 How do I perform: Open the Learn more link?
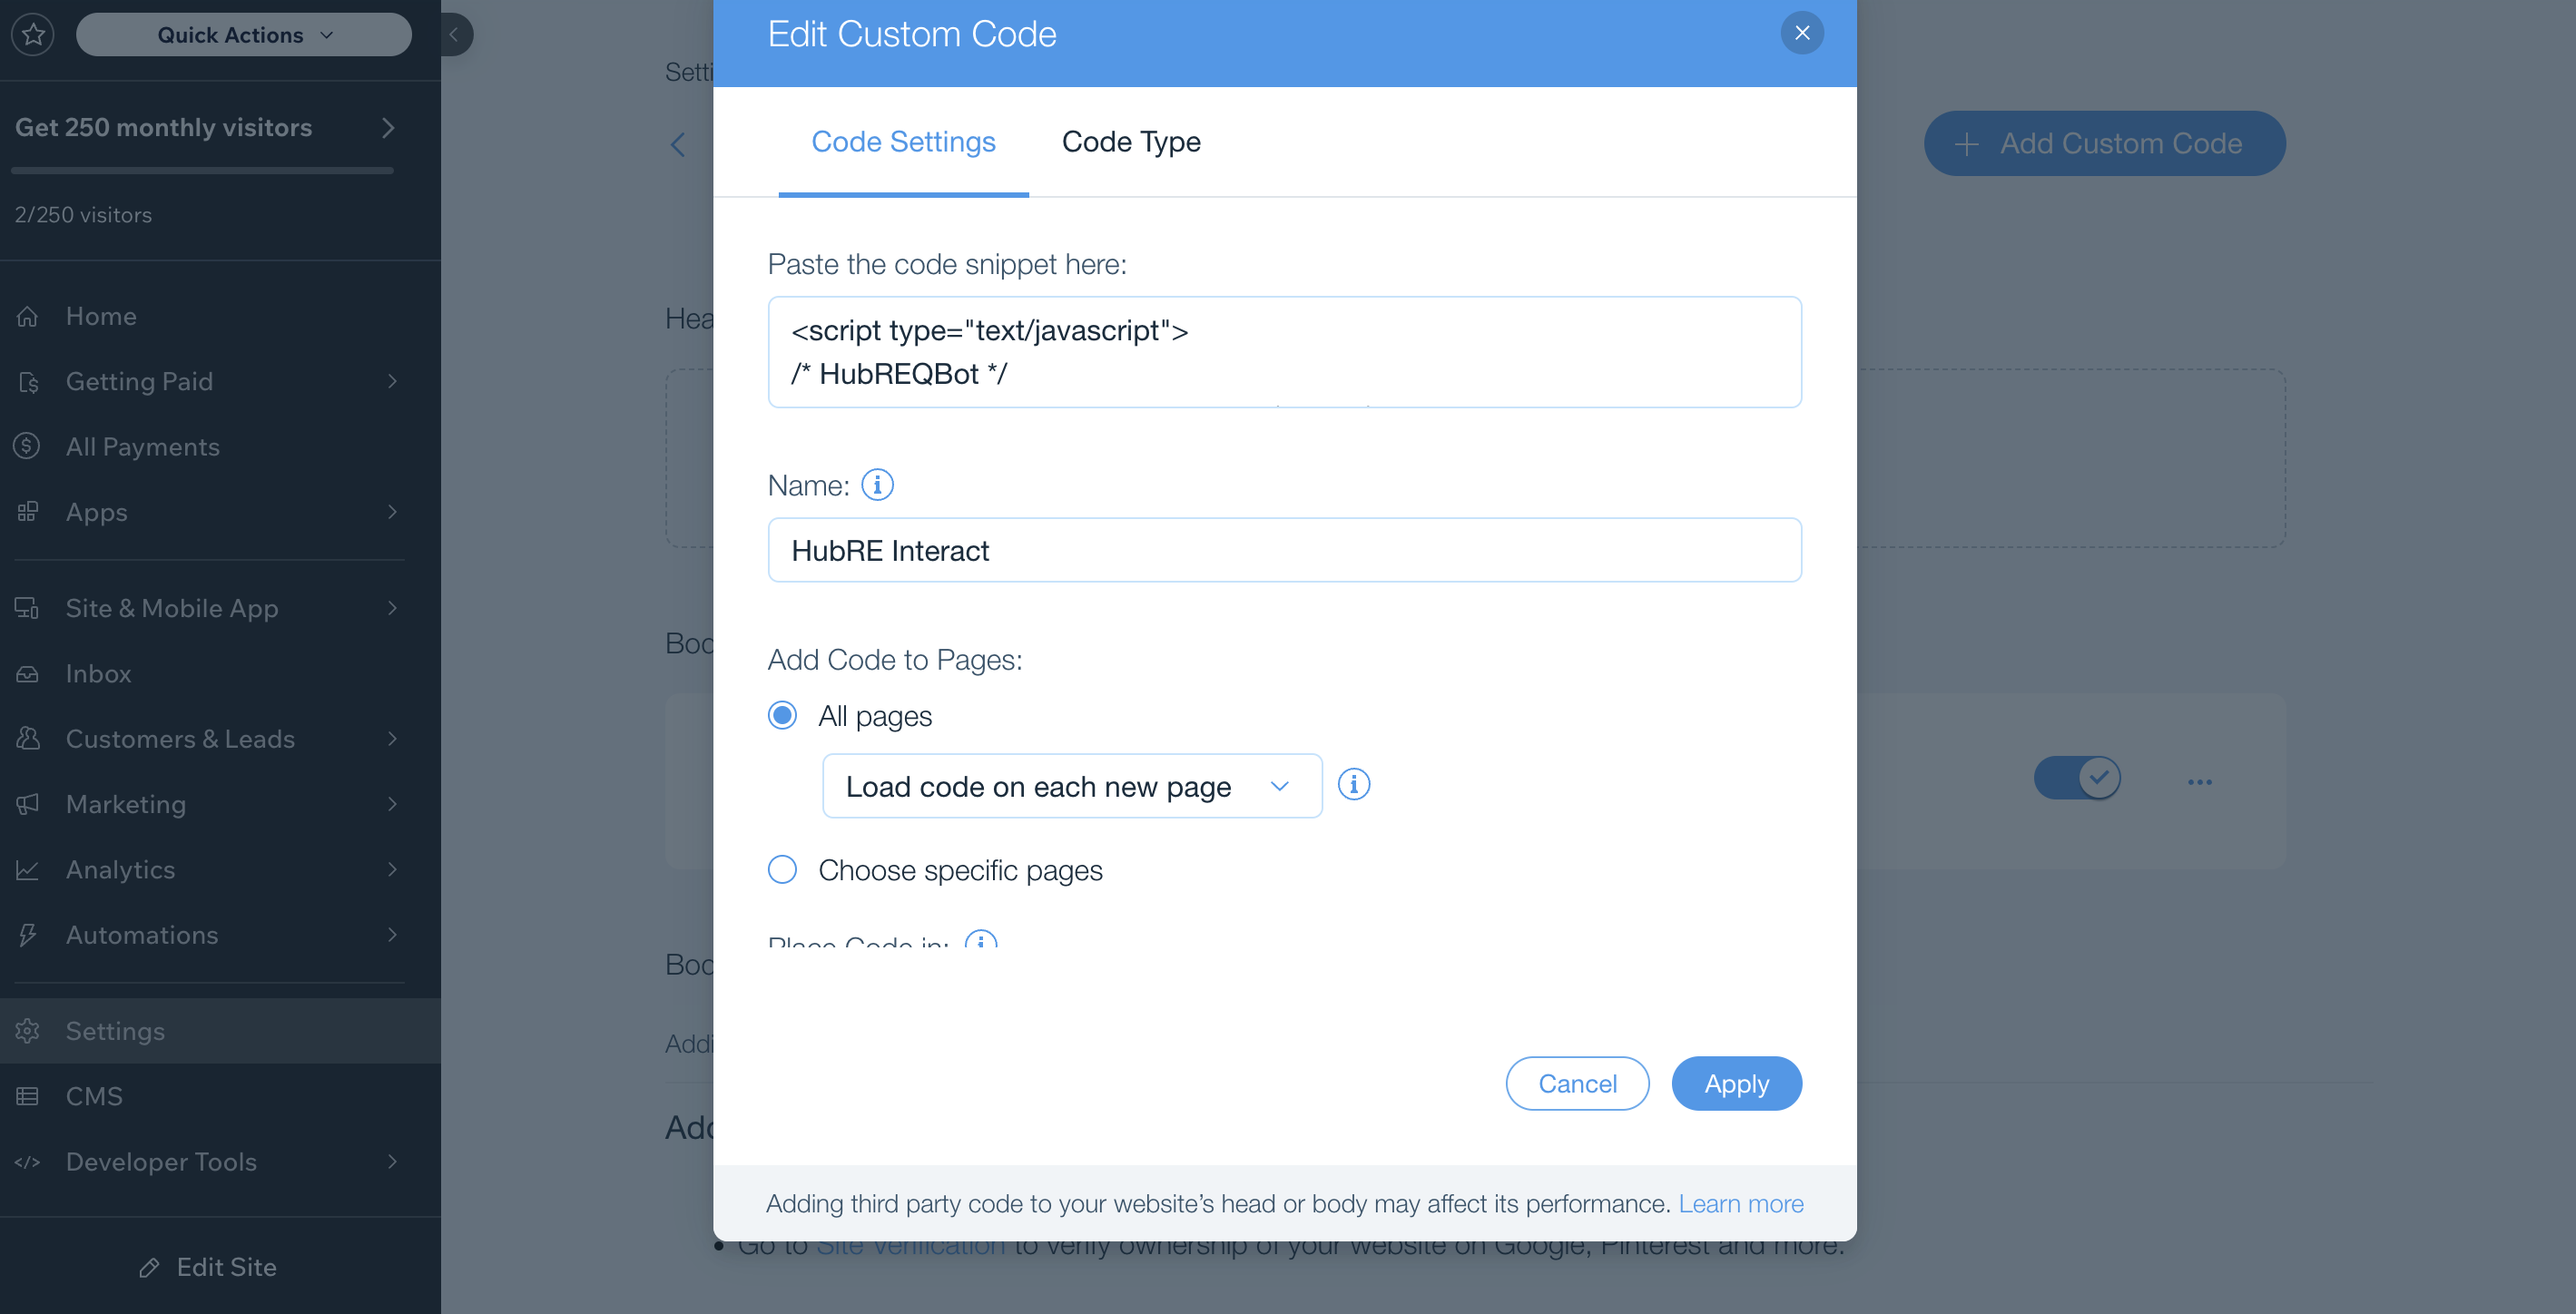(1741, 1203)
